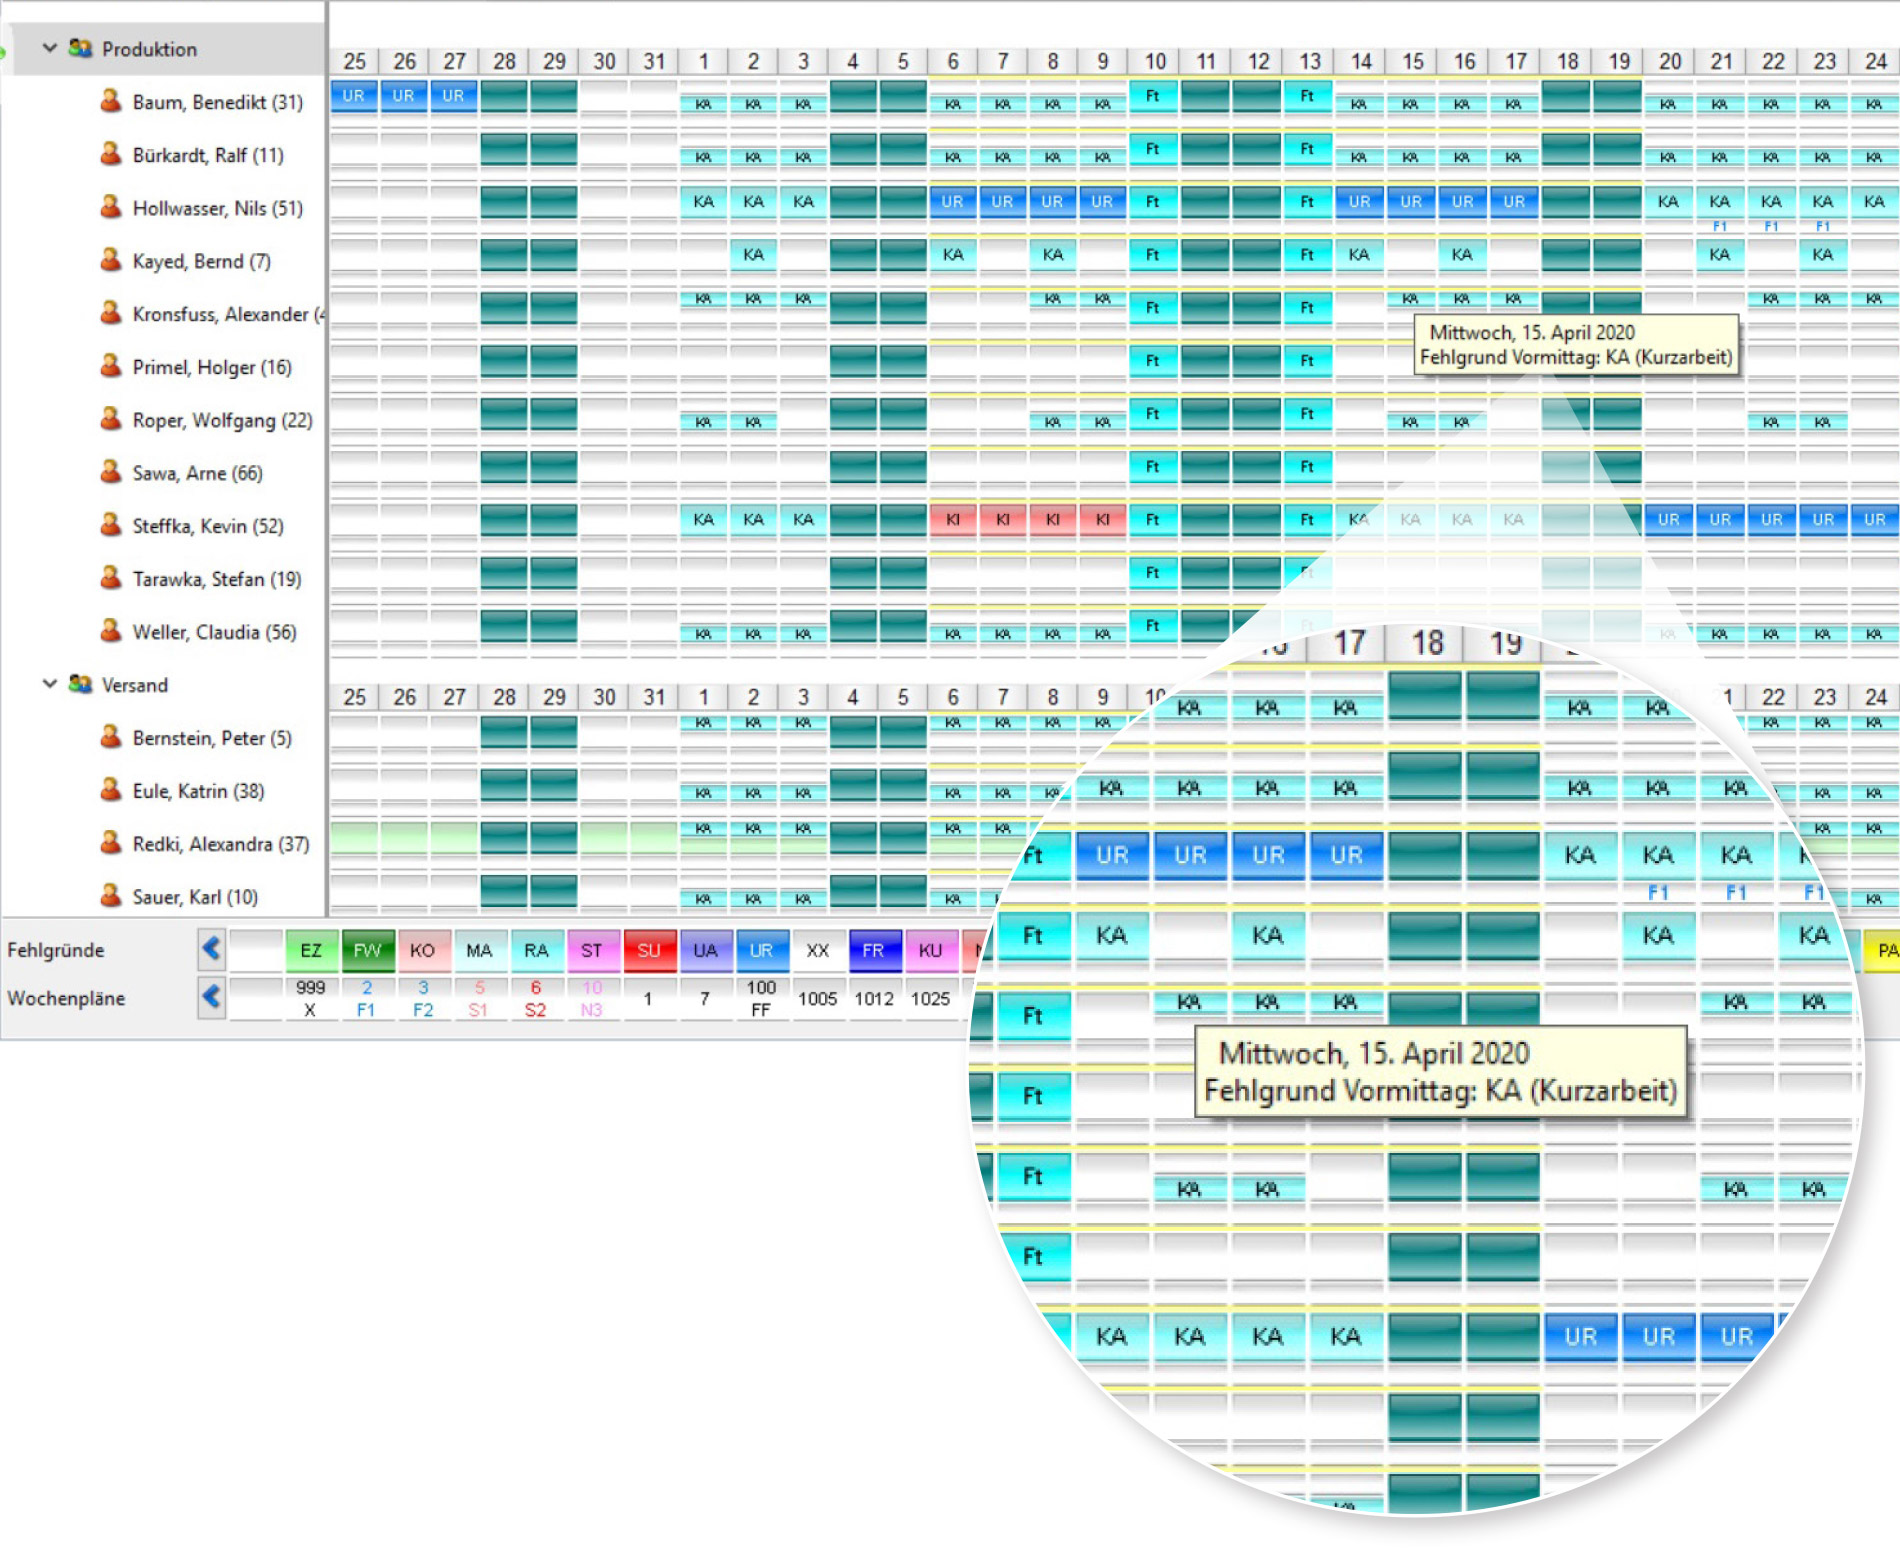Select the KO absence reason swatch
The image size is (1900, 1554).
coord(423,950)
